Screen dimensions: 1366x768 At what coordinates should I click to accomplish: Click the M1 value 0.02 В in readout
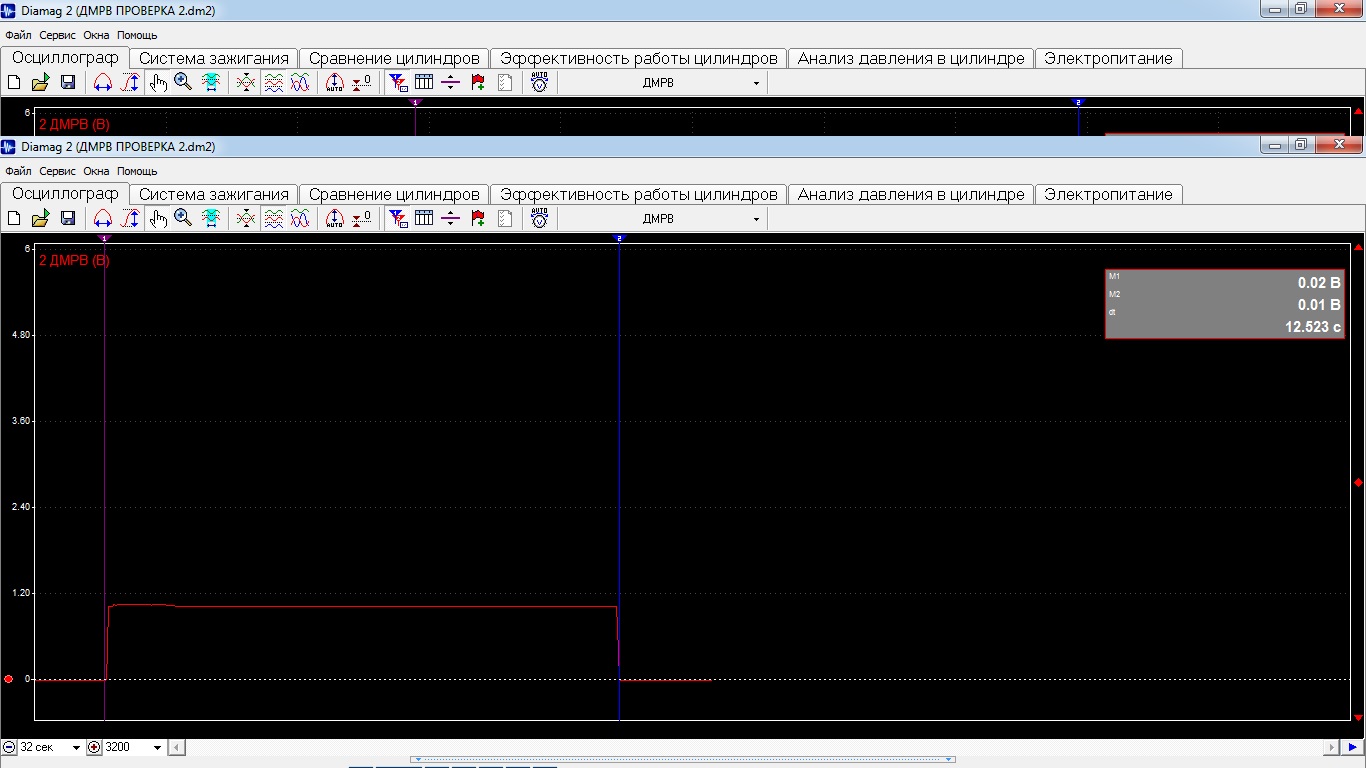click(x=1319, y=283)
